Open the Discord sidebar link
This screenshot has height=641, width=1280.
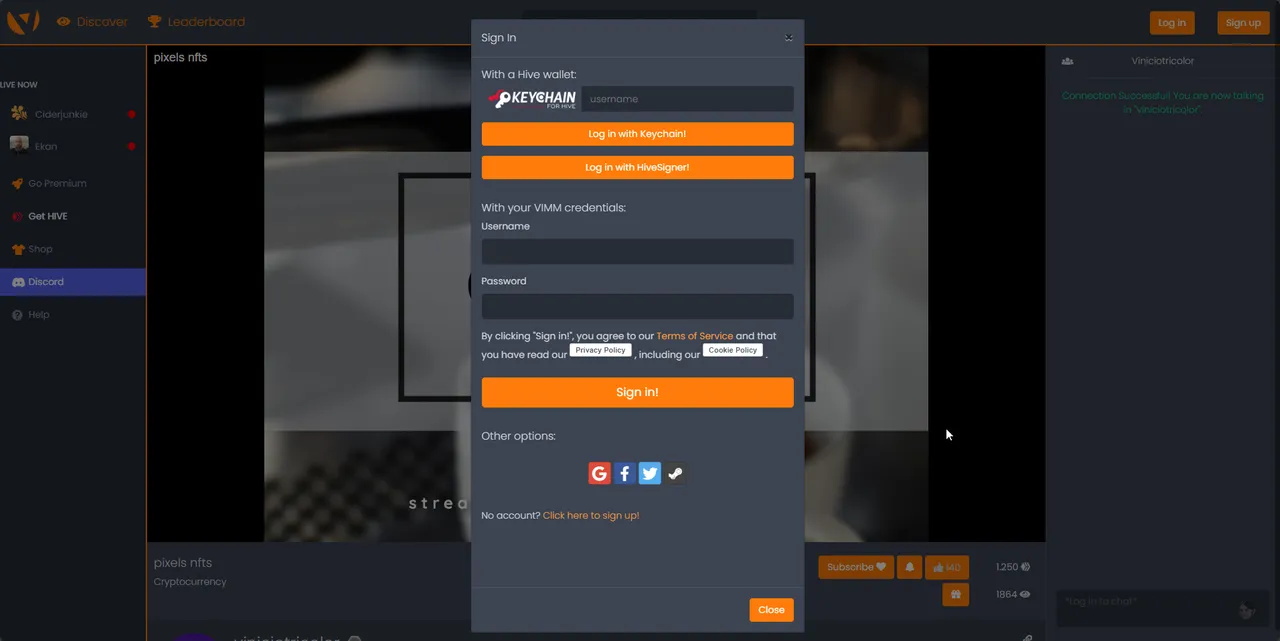click(72, 282)
